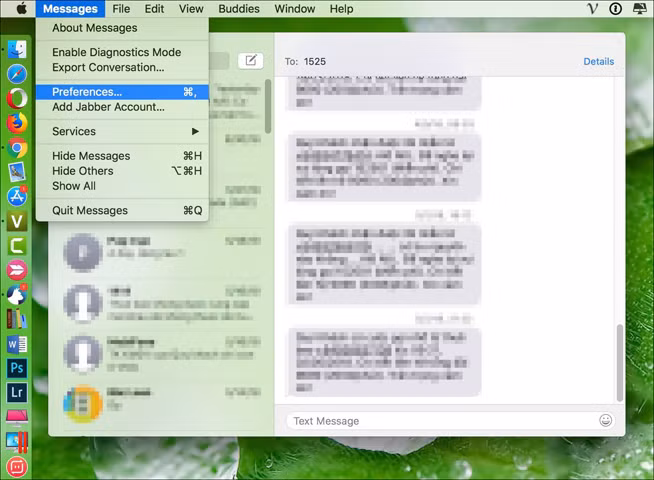Choose Show All
Screen dimensions: 654x480
(x=122, y=186)
